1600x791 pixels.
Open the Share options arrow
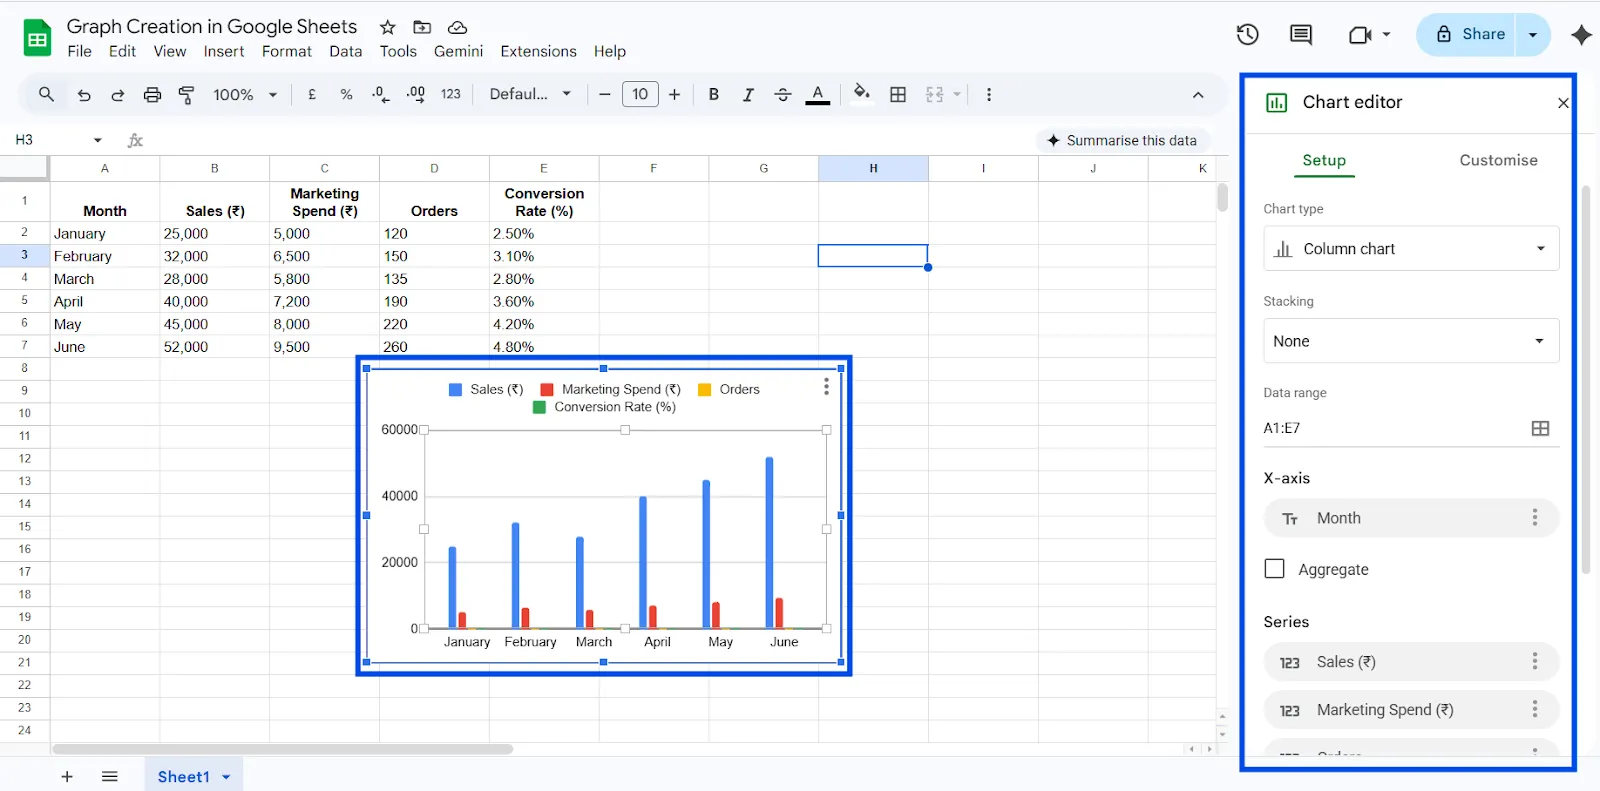[x=1533, y=35]
